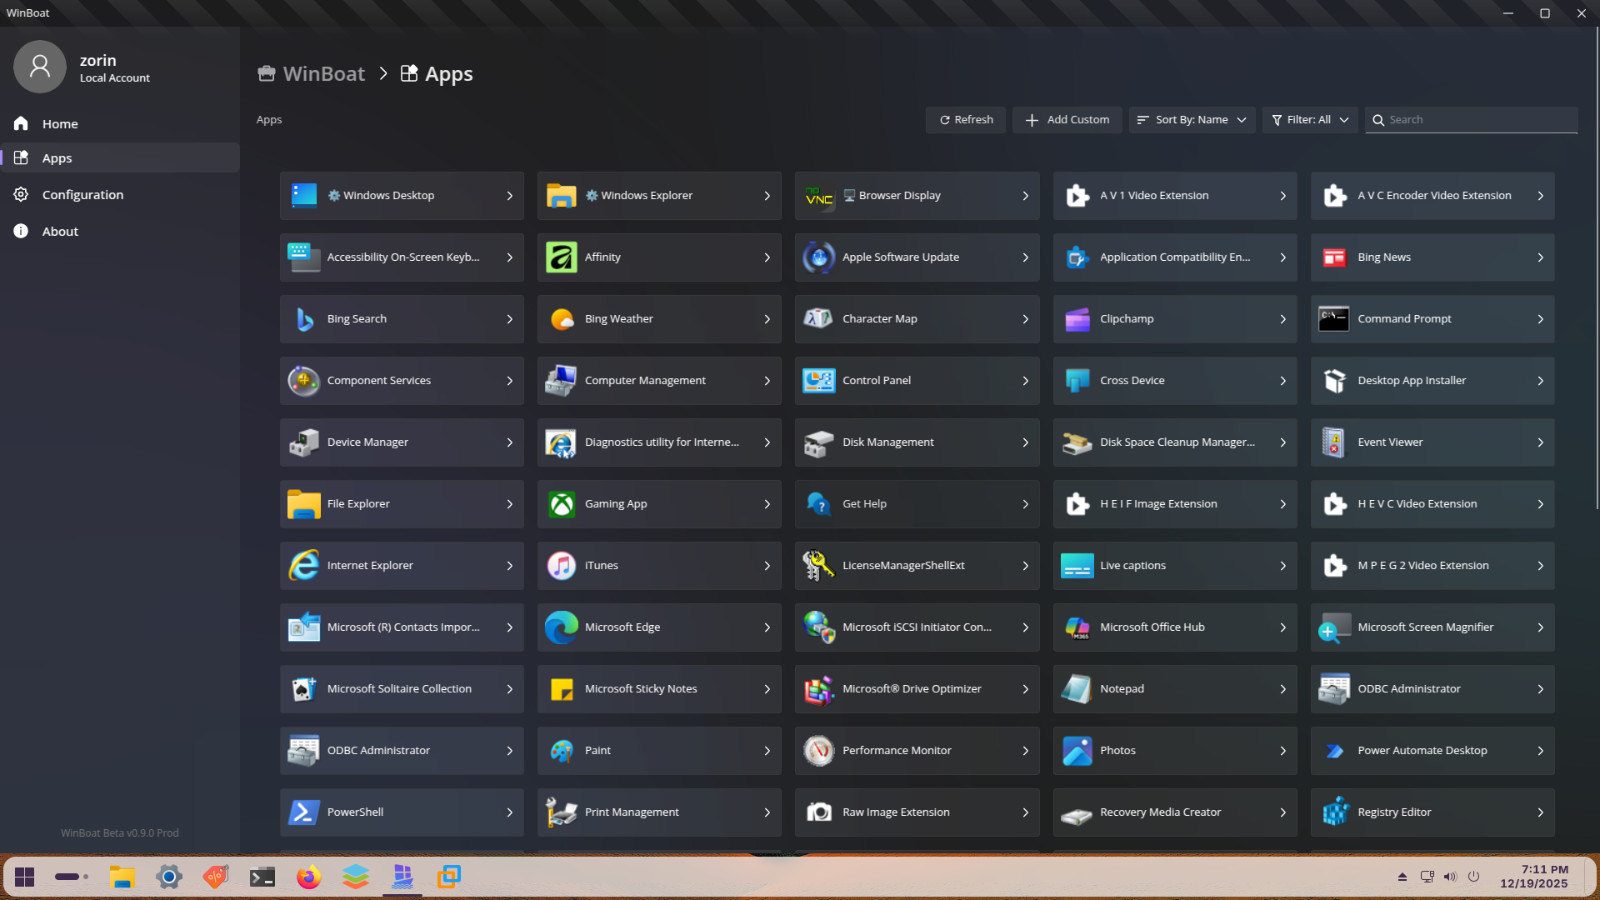Open Firefox from the taskbar

click(x=309, y=877)
